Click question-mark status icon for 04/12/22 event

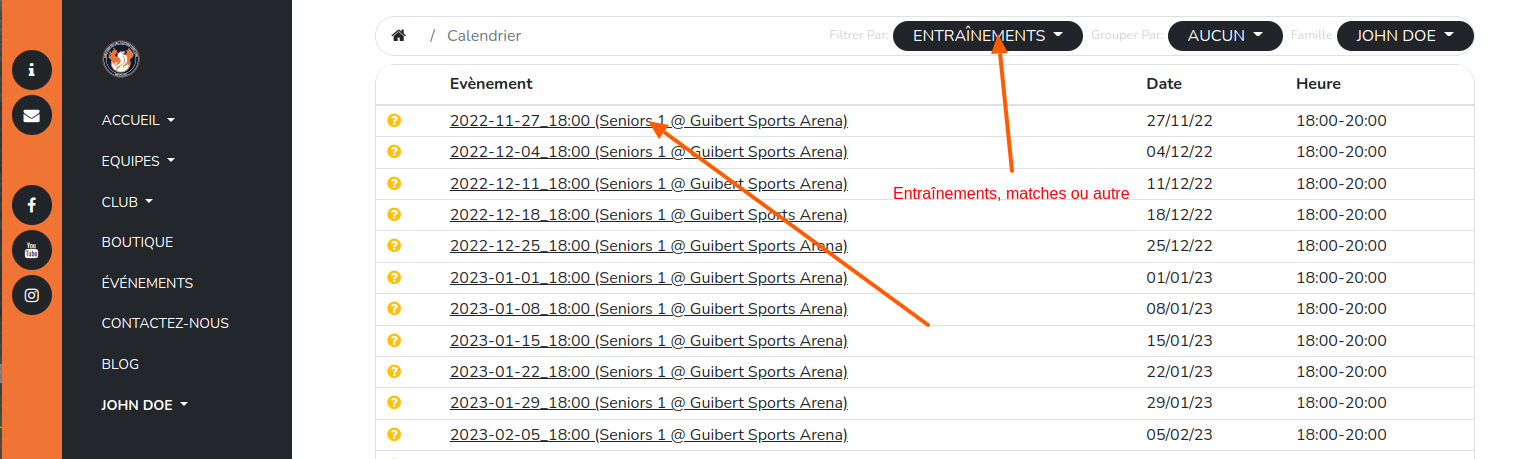[x=394, y=152]
